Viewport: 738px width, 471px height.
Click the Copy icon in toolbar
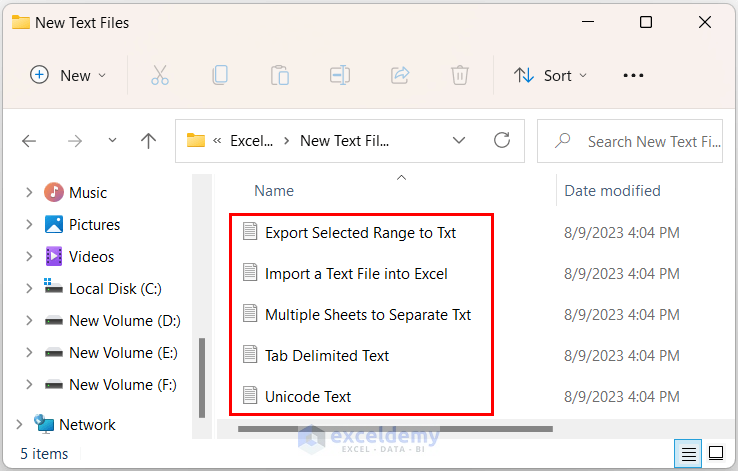[x=220, y=75]
